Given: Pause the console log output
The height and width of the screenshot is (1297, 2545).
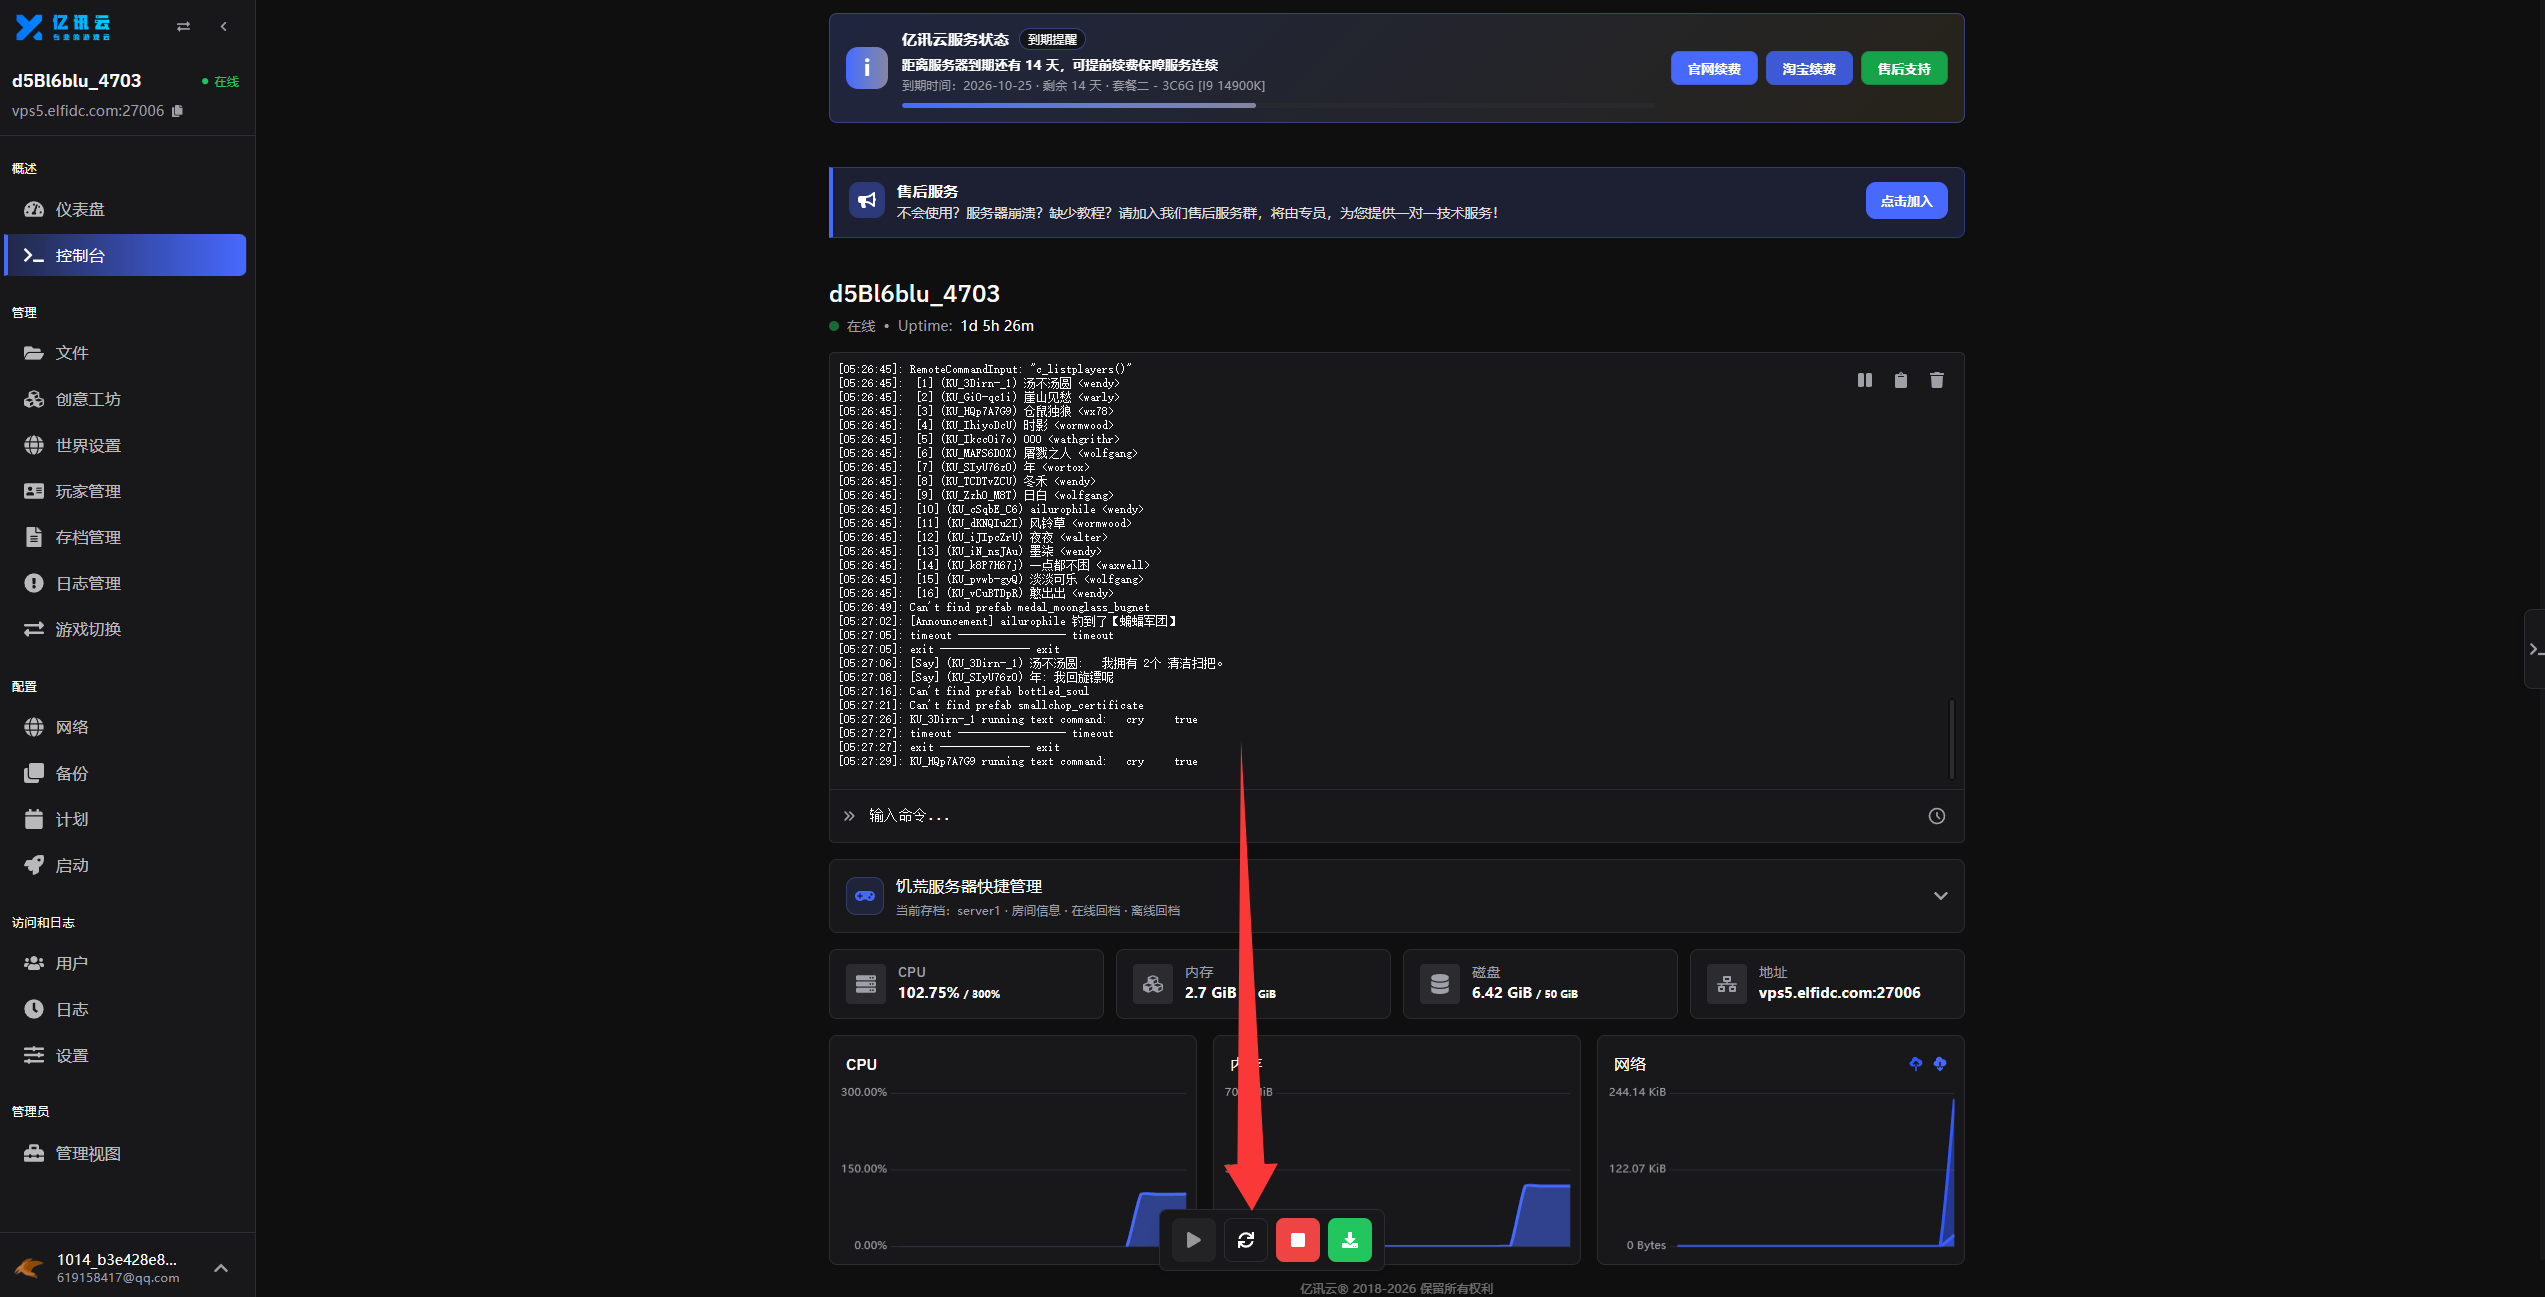Looking at the screenshot, I should [x=1864, y=380].
